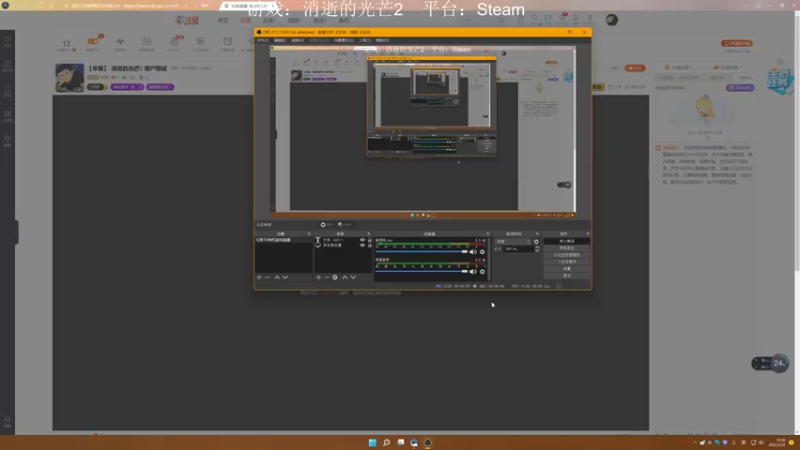Image resolution: width=800 pixels, height=450 pixels.
Task: Open source properties gear in sources panel
Action: click(x=335, y=277)
